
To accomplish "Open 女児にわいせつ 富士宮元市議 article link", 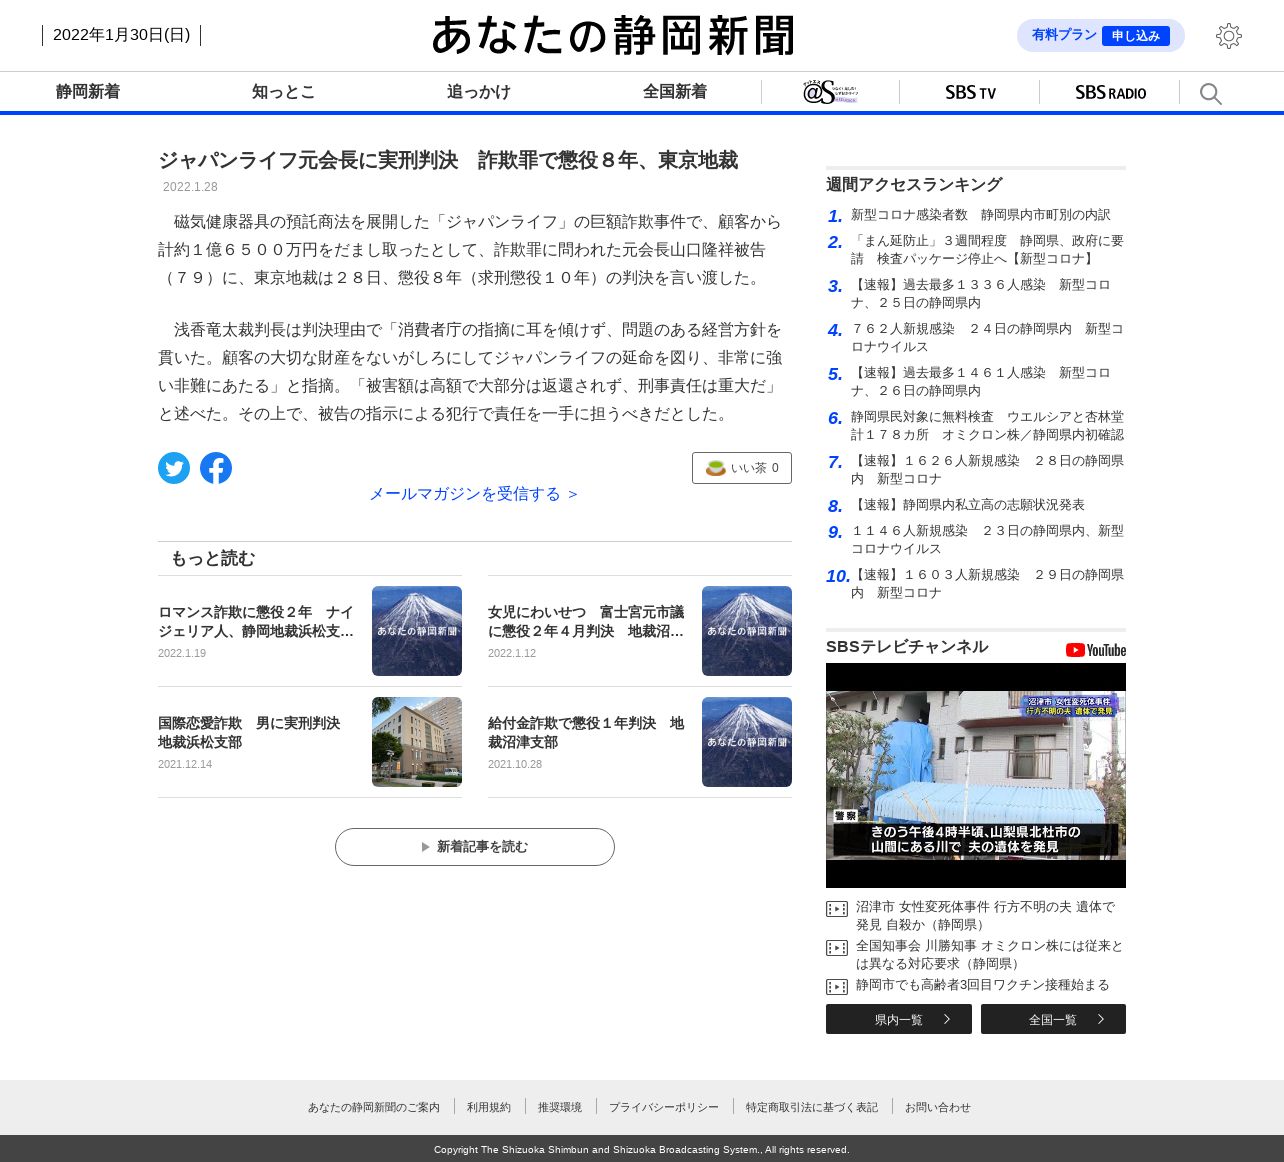I will 586,621.
